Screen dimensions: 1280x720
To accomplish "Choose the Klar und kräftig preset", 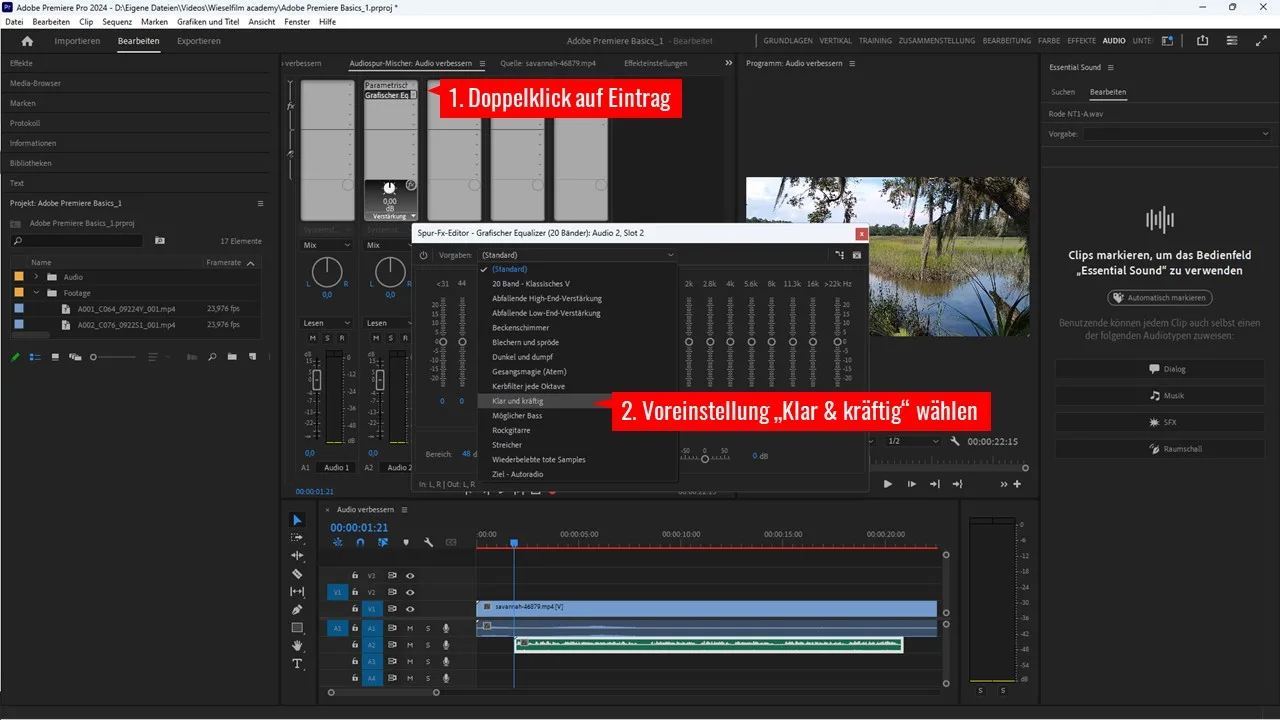I will [x=578, y=401].
